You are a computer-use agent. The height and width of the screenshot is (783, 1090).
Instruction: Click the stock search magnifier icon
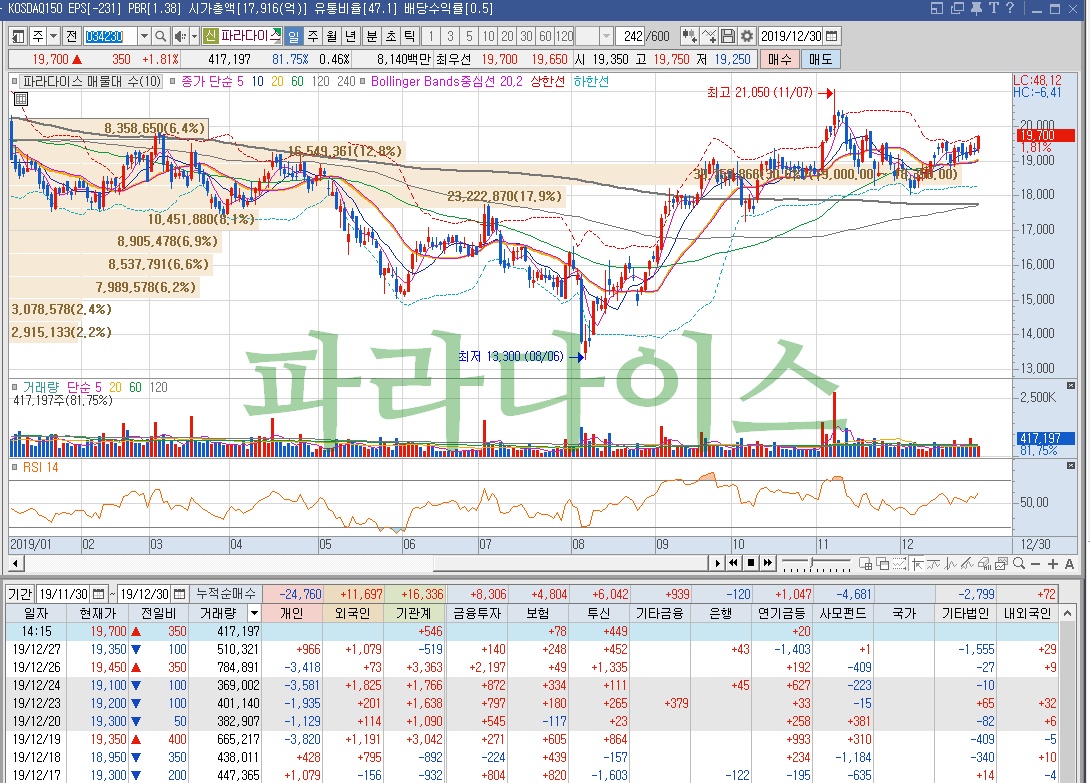tap(161, 36)
